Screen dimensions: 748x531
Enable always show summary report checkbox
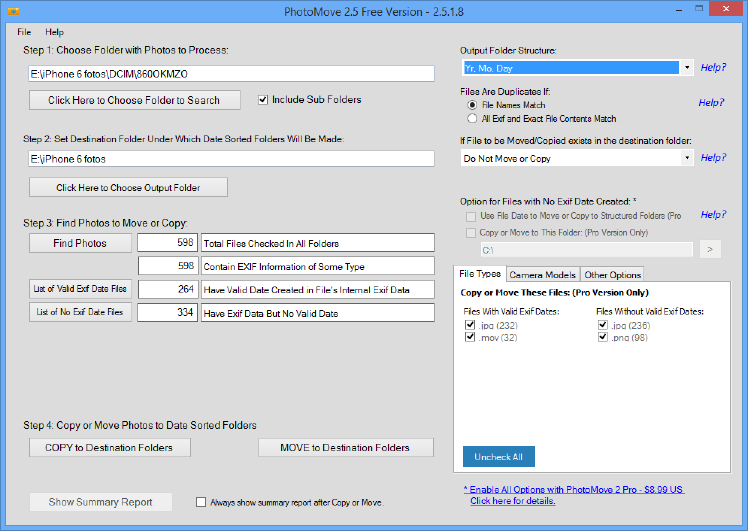click(201, 502)
